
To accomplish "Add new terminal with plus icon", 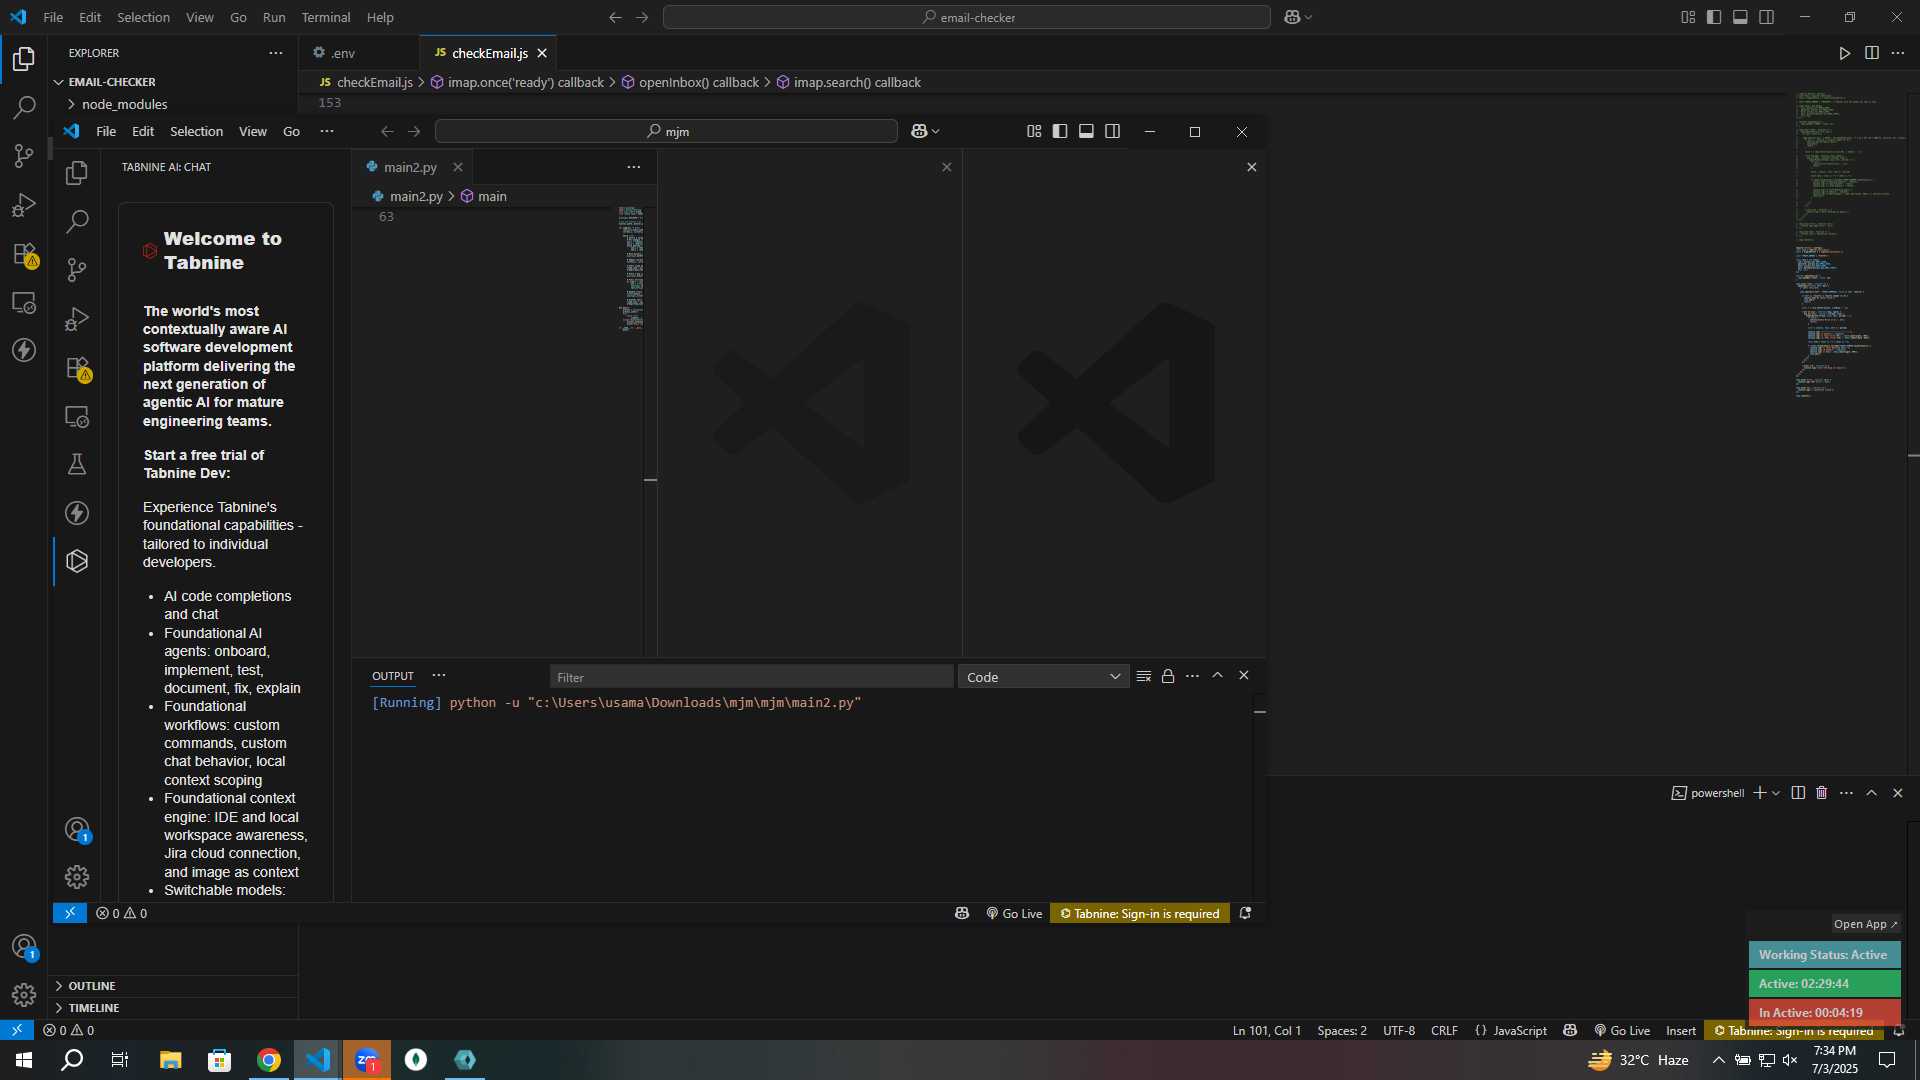I will point(1759,793).
